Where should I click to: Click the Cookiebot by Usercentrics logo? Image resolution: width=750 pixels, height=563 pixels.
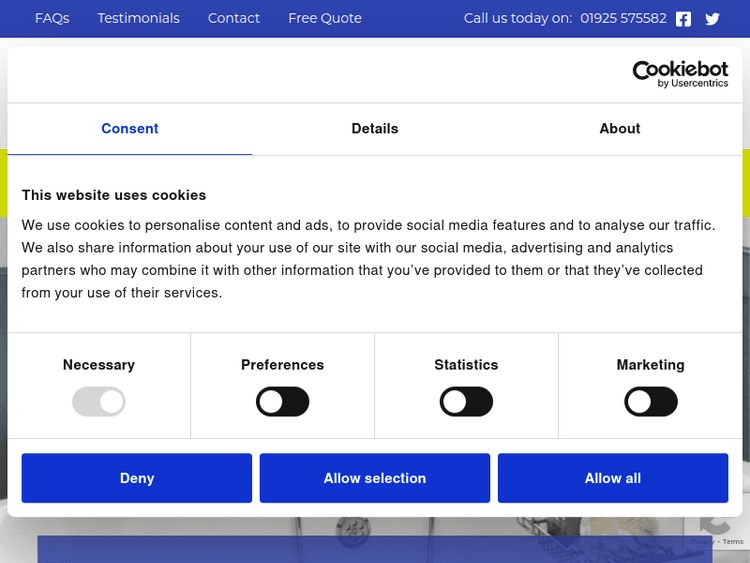680,74
